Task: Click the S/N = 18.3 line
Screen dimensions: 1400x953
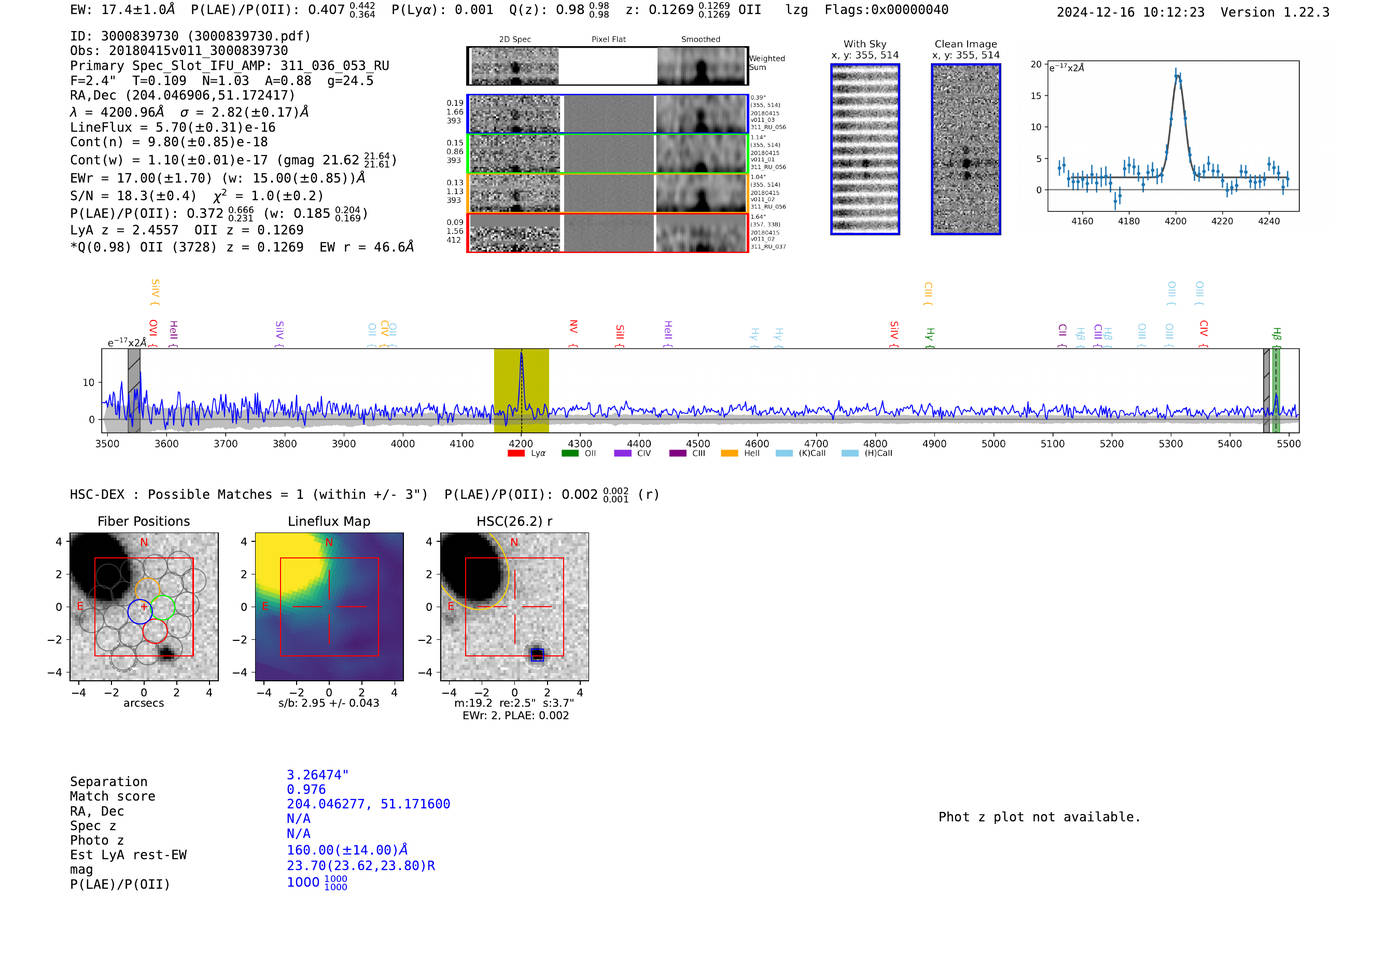Action: (x=197, y=196)
